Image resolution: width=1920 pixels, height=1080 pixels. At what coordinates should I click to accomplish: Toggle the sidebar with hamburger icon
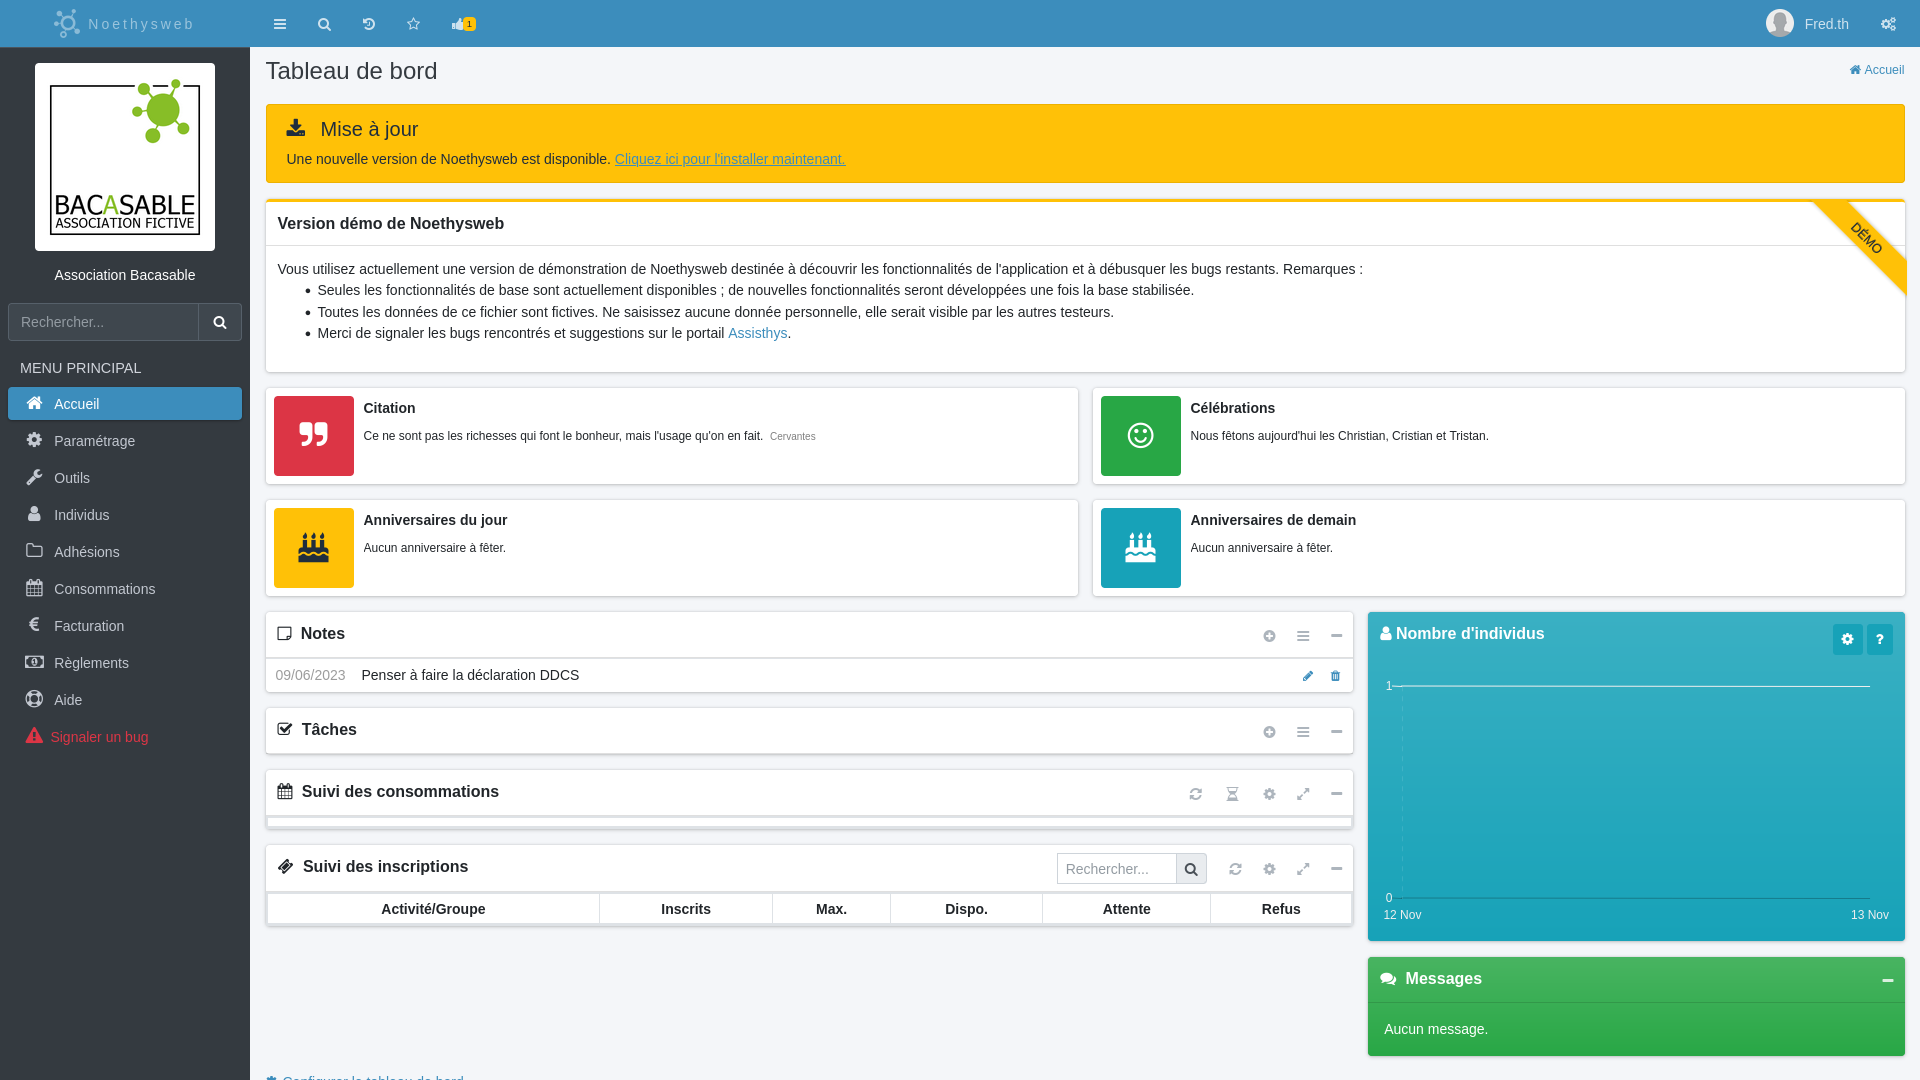(x=280, y=24)
